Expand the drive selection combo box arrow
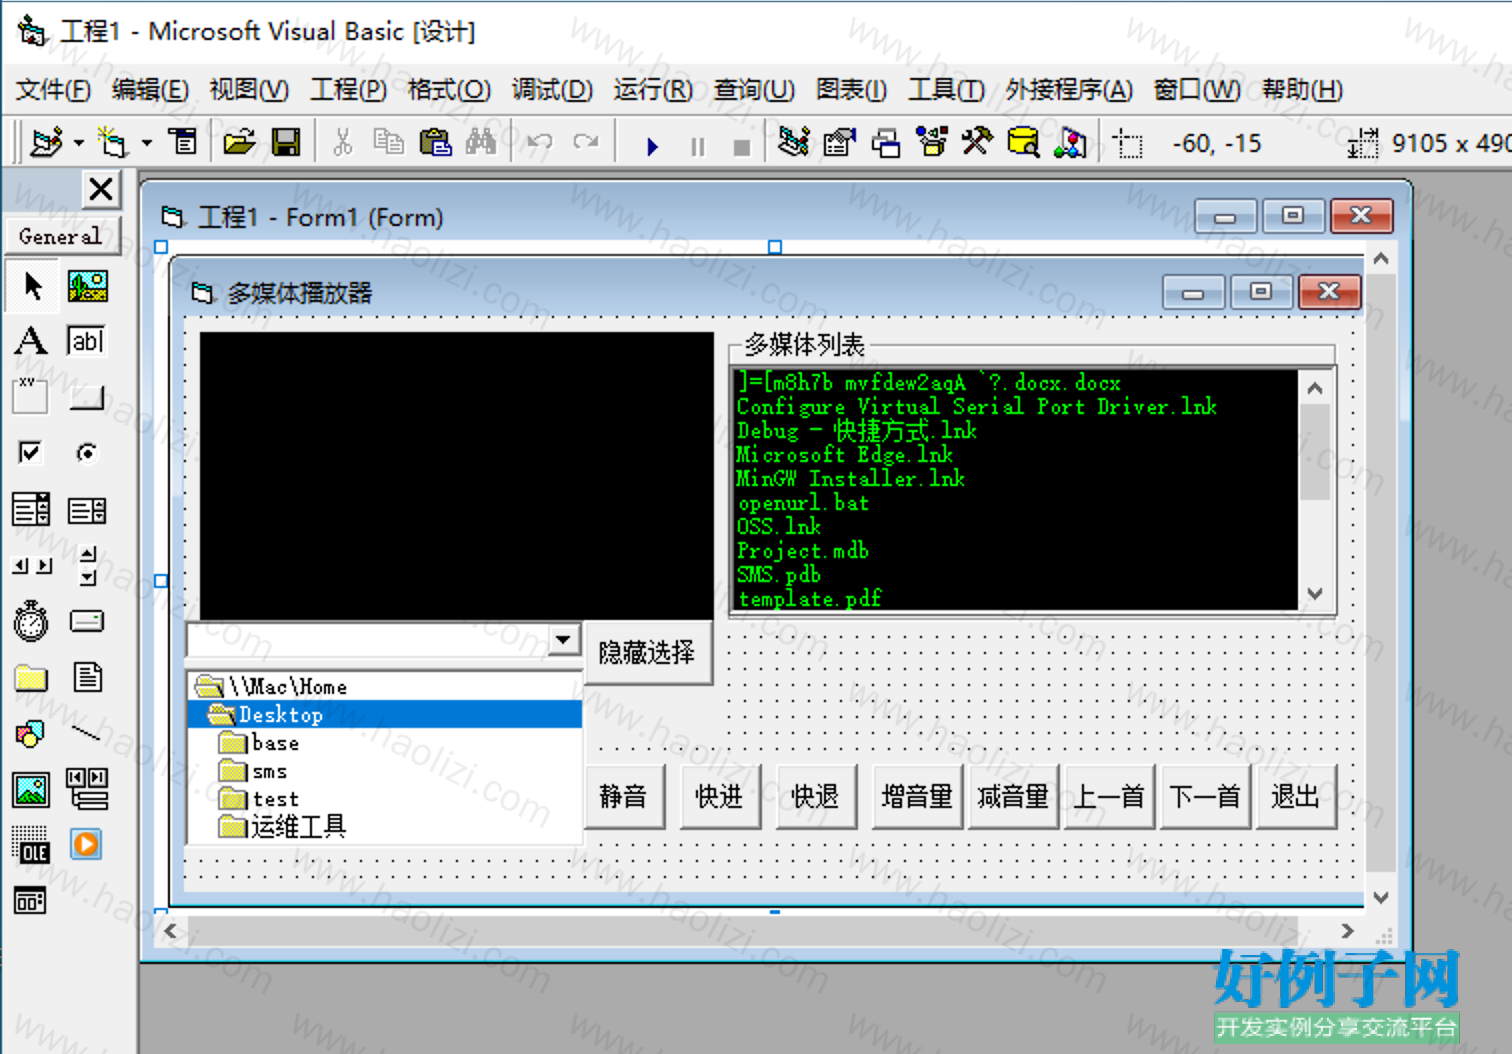 point(564,639)
